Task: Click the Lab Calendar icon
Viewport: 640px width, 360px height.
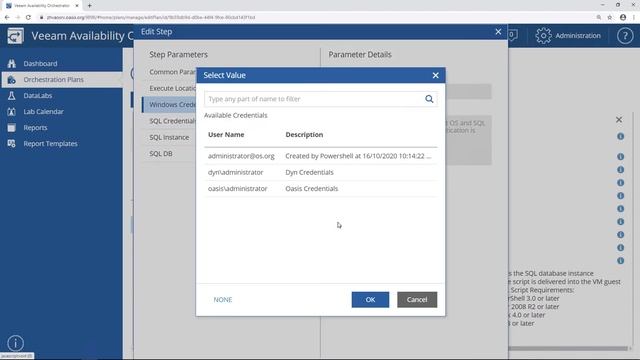Action: point(11,111)
